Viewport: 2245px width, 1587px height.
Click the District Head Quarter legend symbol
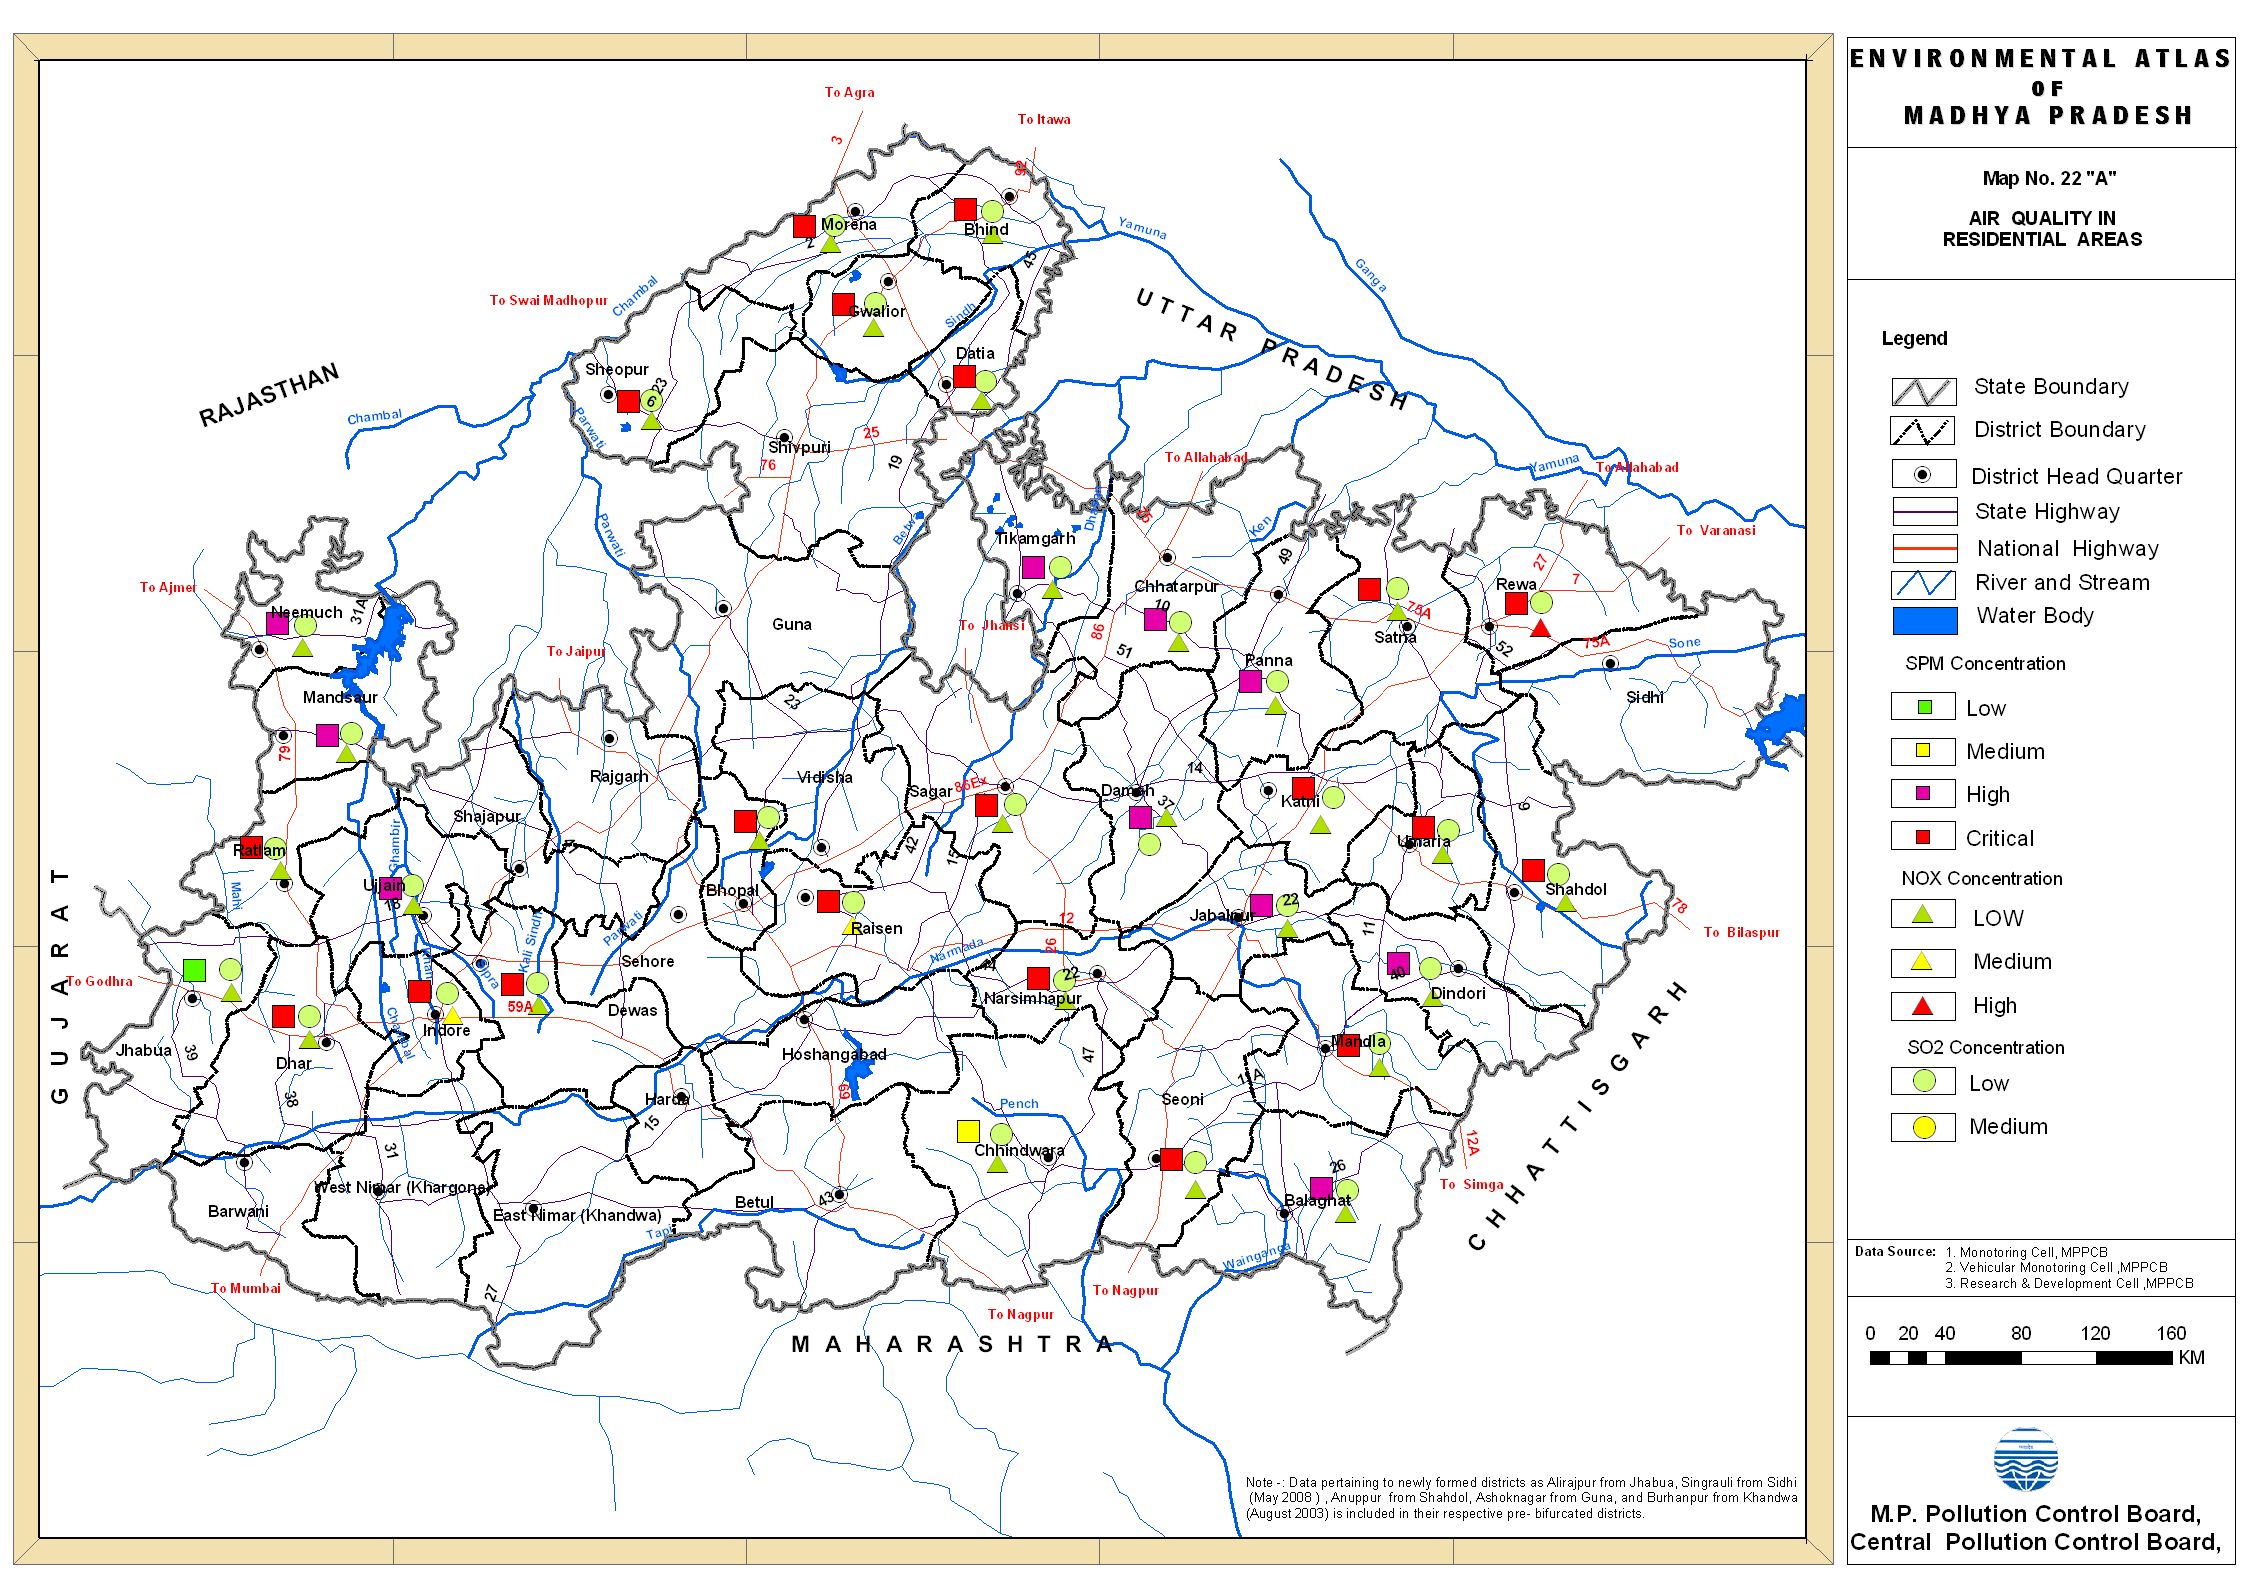click(x=1922, y=475)
